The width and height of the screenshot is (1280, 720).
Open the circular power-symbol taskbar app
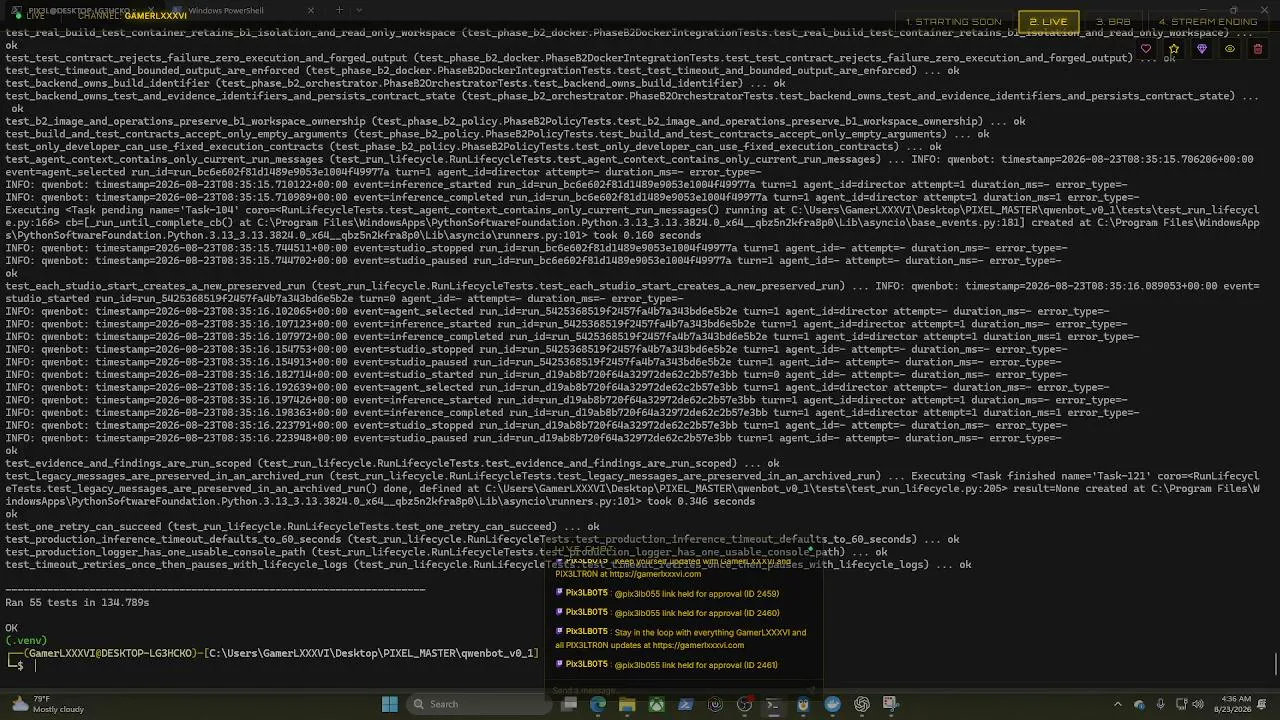(x=715, y=705)
